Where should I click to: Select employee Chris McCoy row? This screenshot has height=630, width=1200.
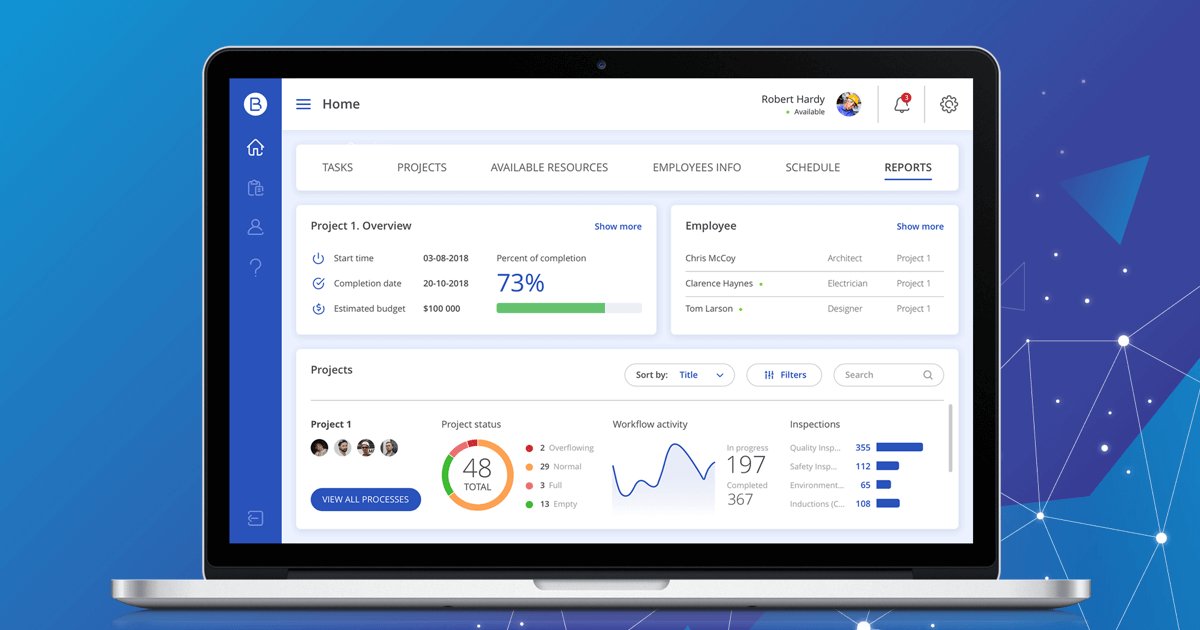[x=814, y=258]
